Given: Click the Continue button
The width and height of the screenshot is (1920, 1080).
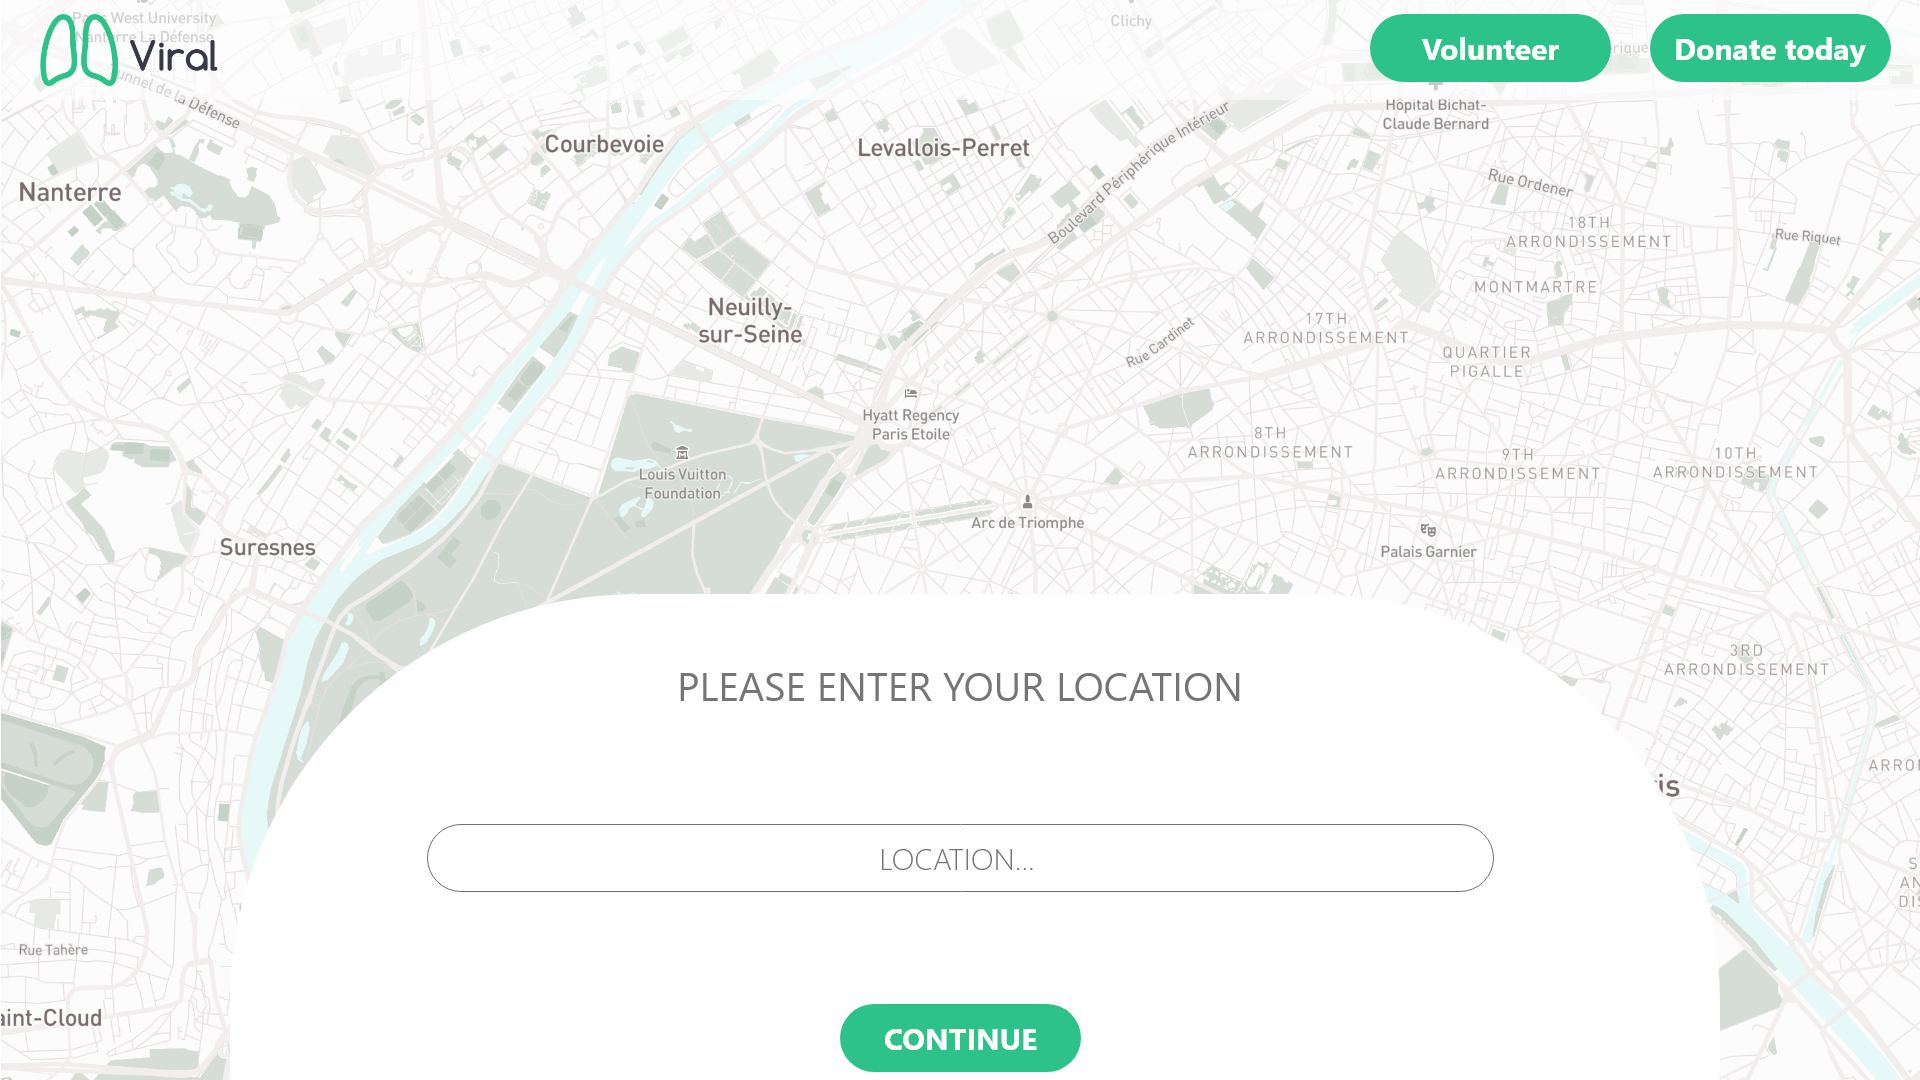Looking at the screenshot, I should click(x=960, y=1038).
